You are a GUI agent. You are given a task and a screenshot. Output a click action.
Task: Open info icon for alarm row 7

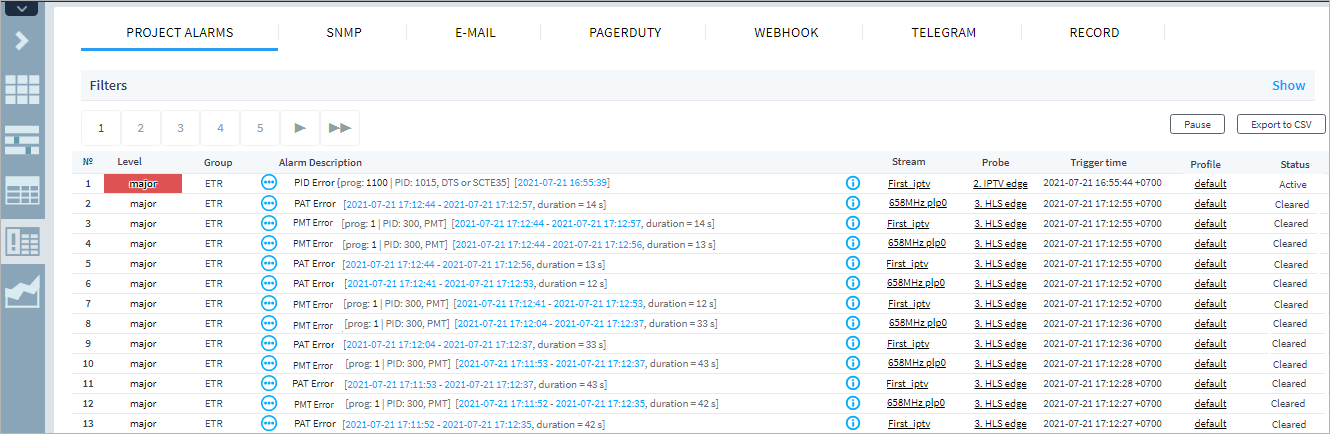pyautogui.click(x=853, y=303)
